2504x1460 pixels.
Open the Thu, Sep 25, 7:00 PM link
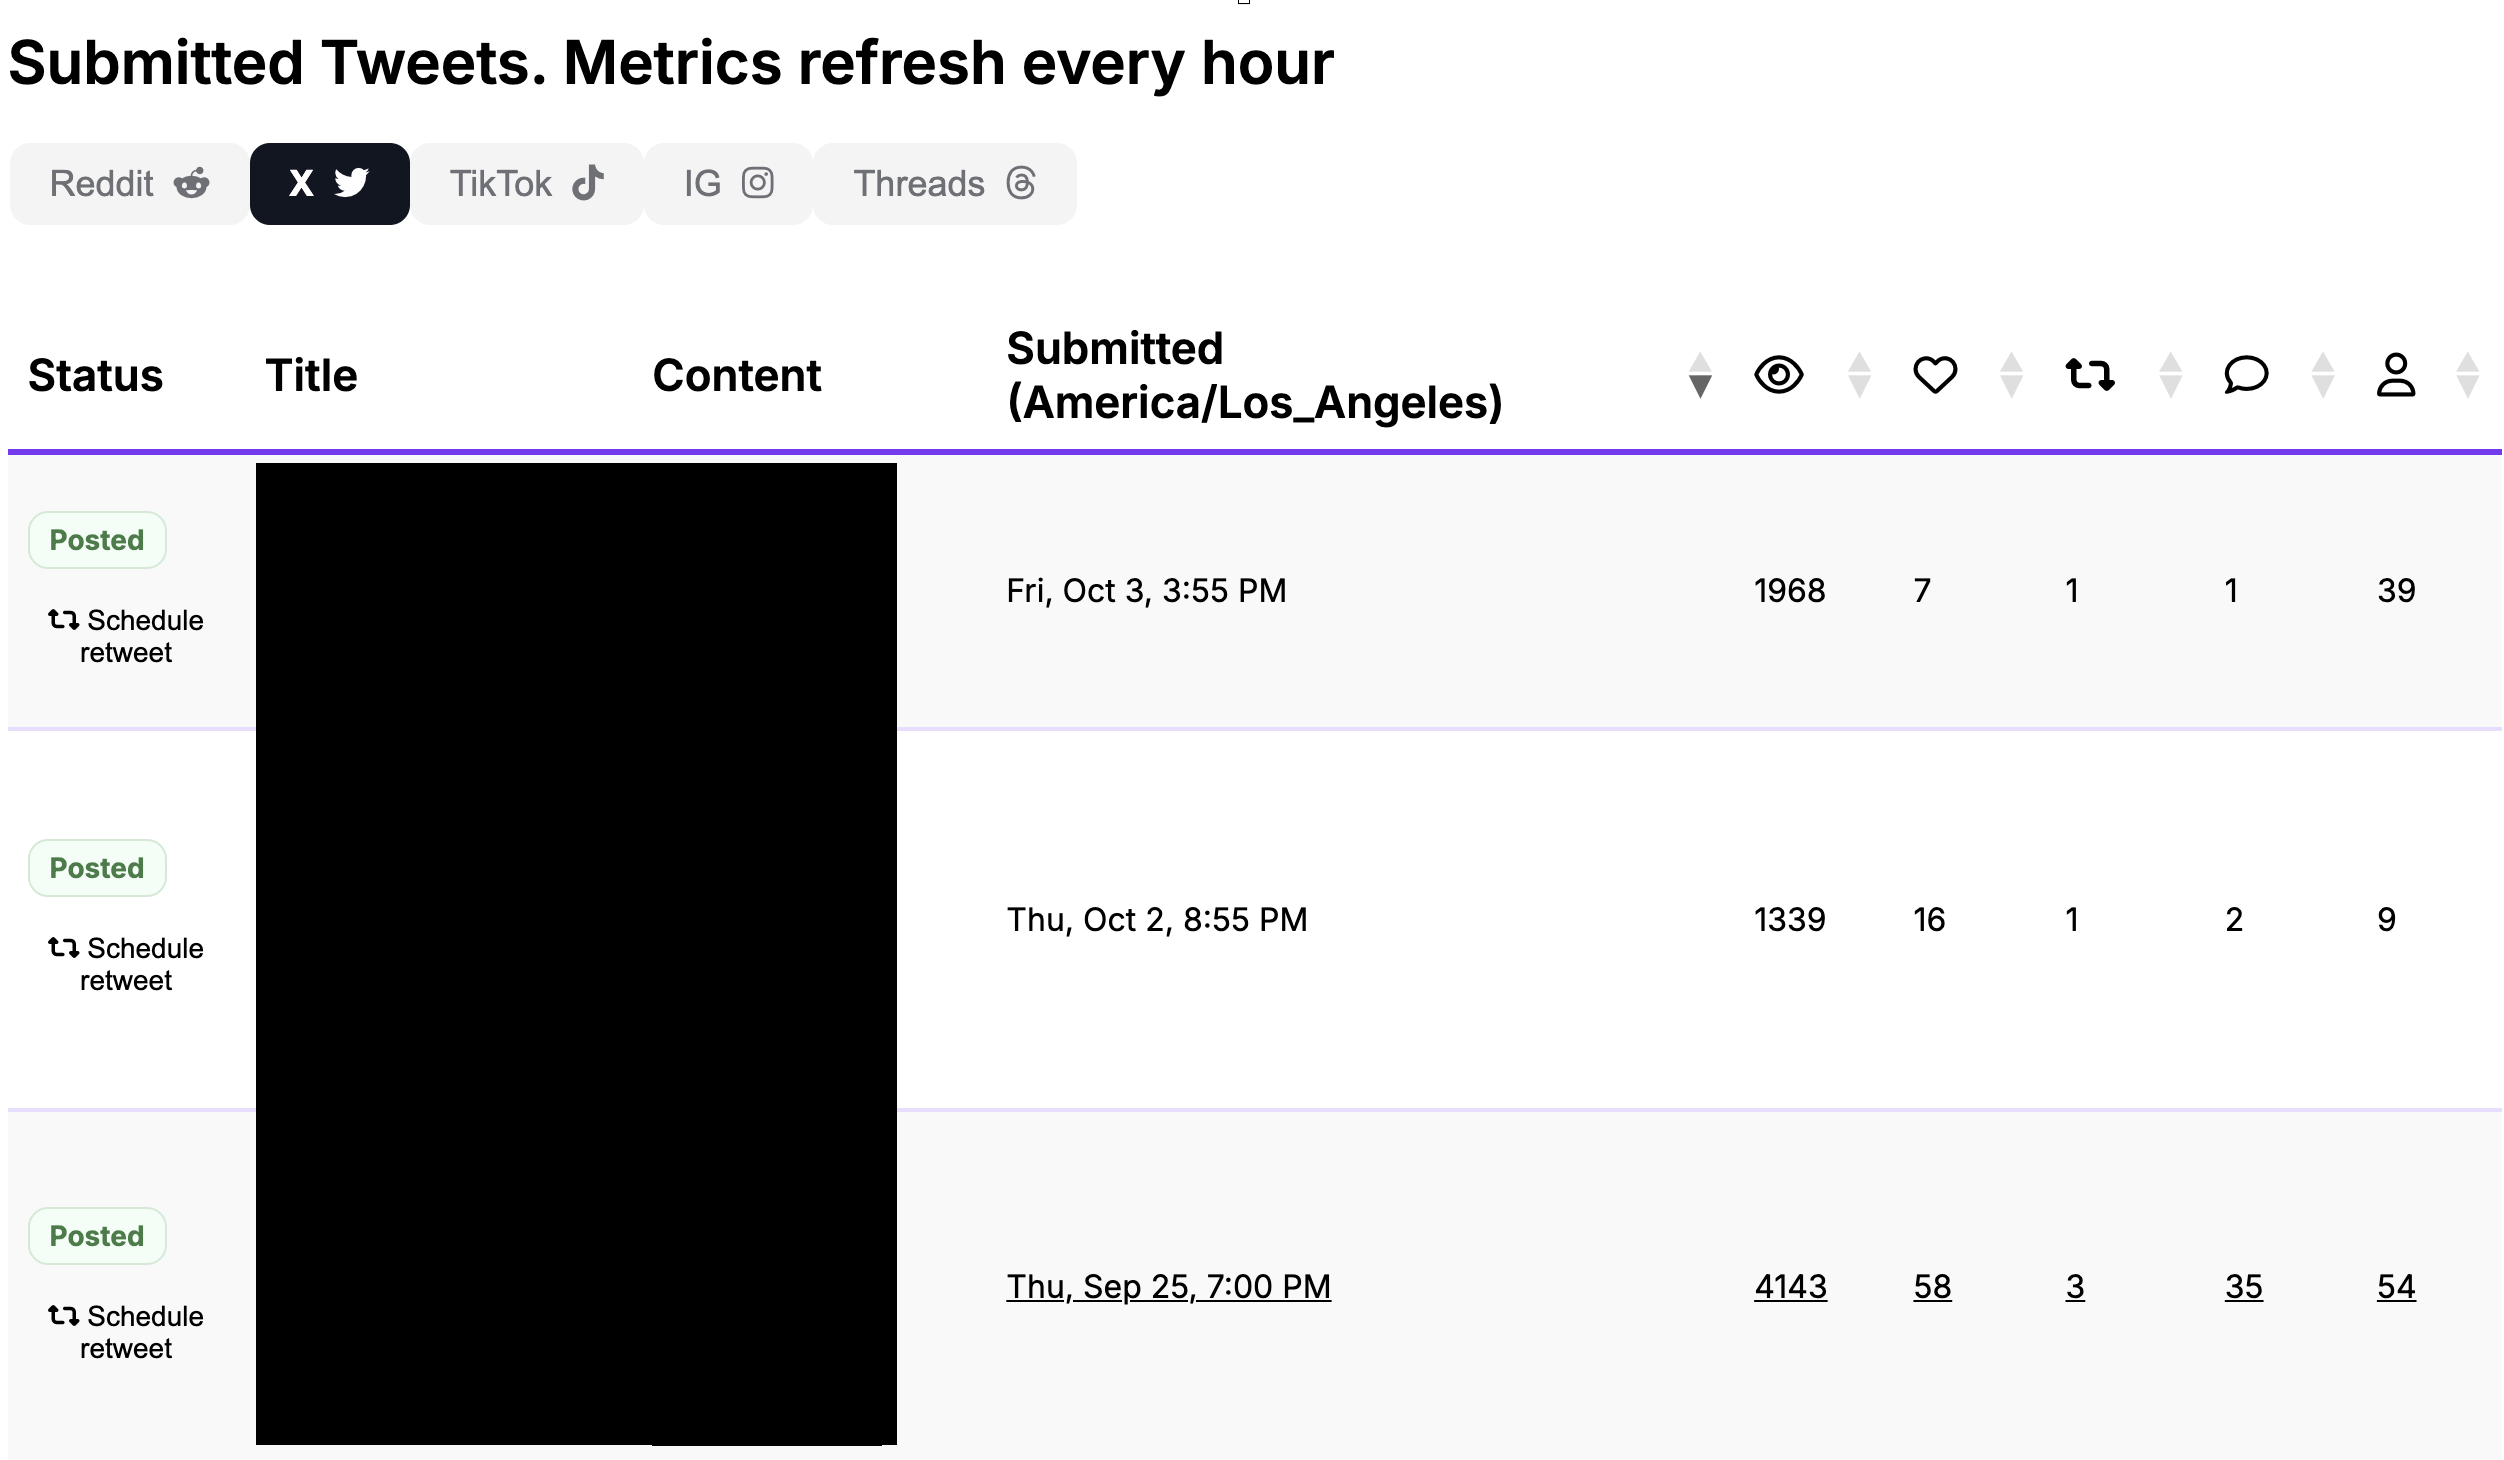[x=1168, y=1287]
